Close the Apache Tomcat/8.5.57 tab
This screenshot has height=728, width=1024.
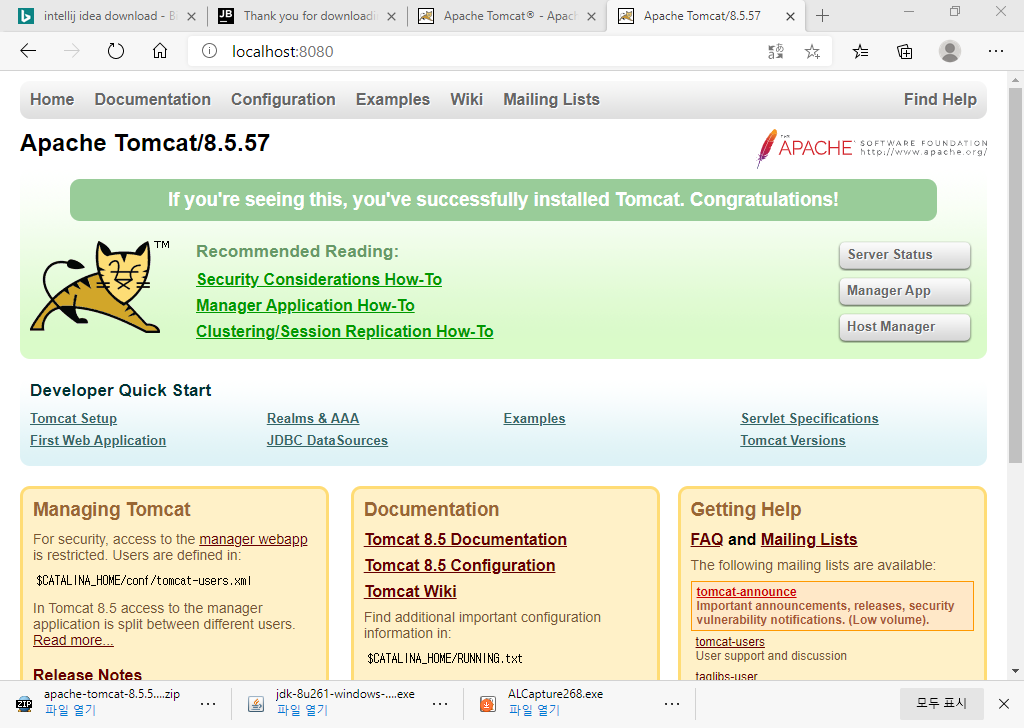[790, 16]
